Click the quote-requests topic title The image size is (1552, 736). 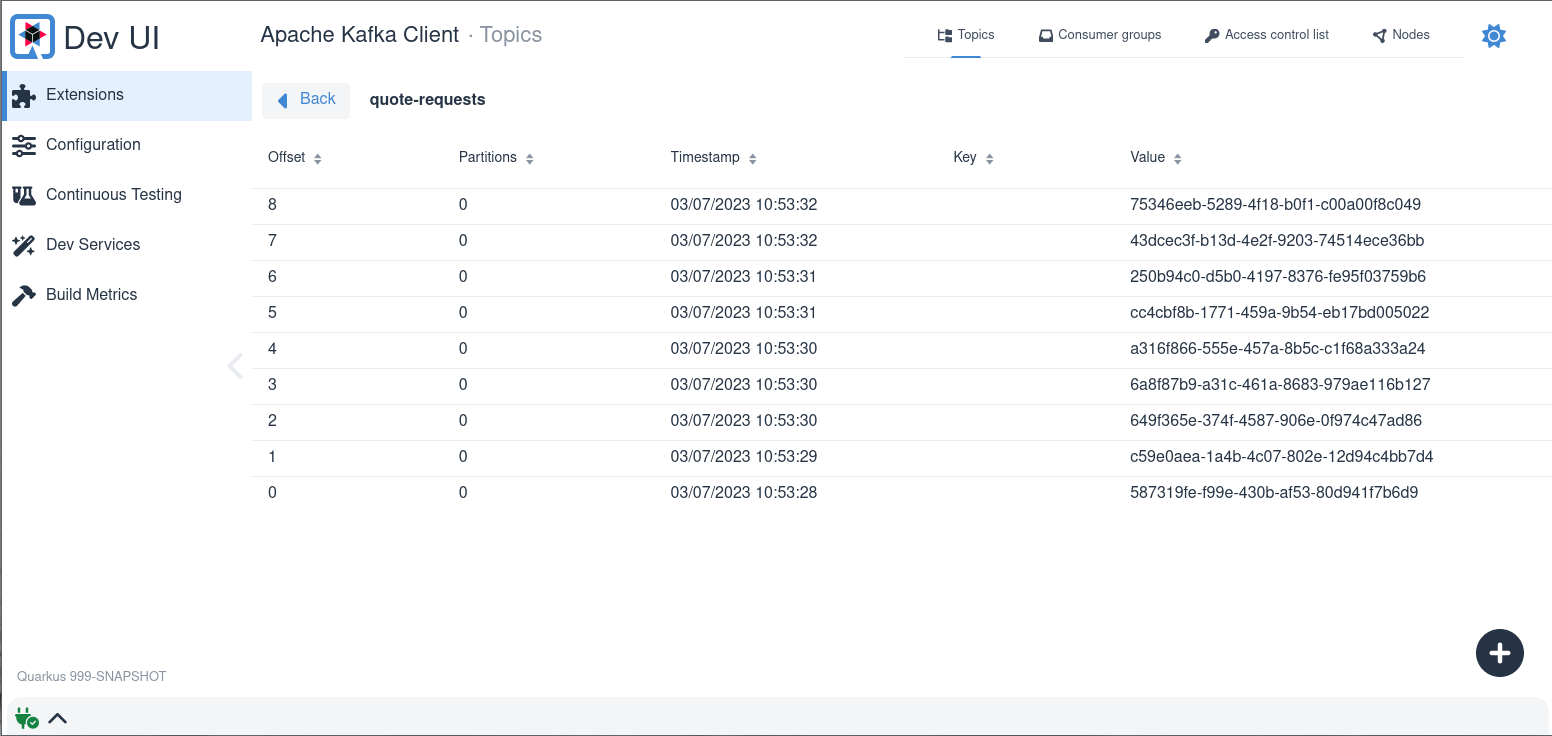[427, 100]
